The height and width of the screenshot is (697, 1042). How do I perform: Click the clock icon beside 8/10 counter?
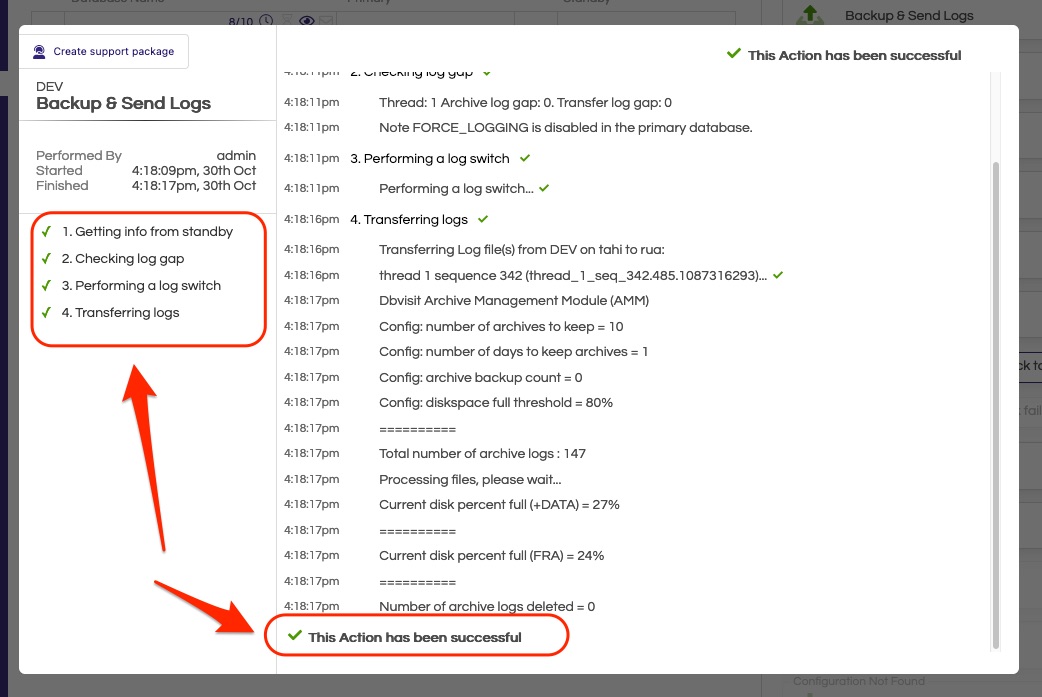(x=266, y=21)
